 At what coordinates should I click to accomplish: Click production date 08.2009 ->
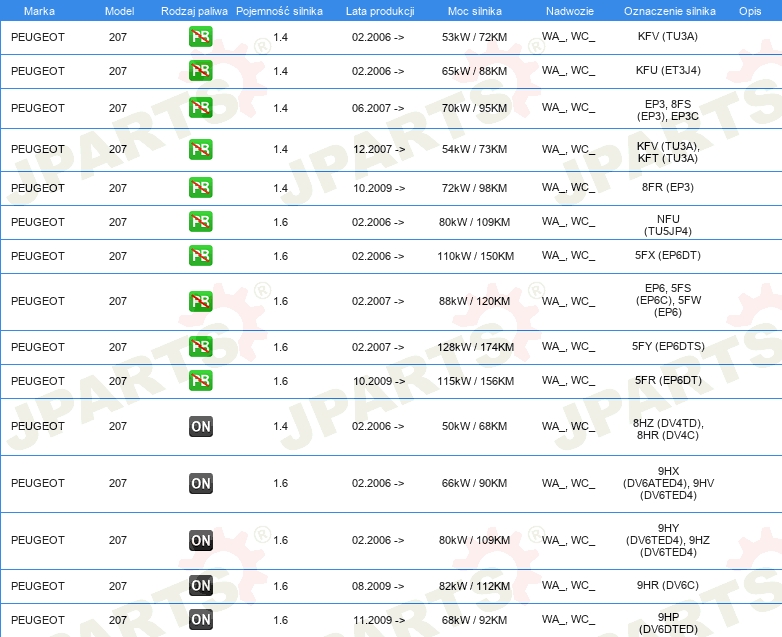point(378,586)
